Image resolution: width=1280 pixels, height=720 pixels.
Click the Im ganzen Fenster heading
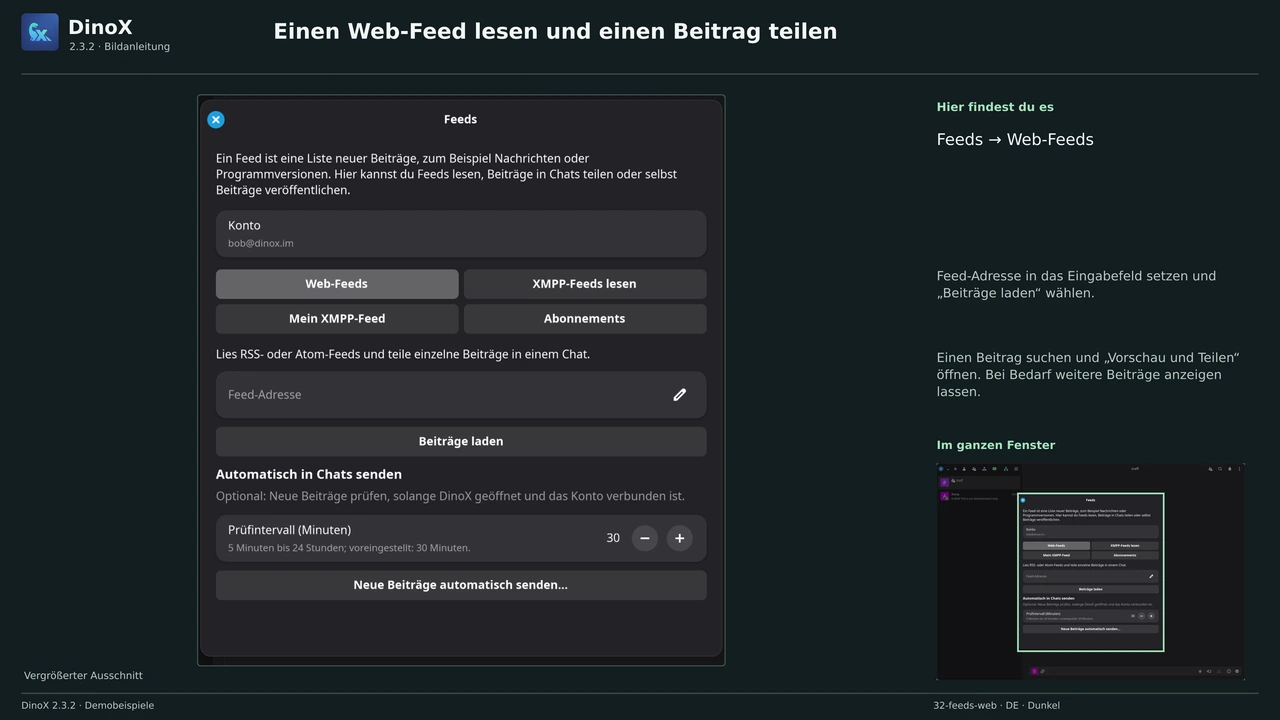(996, 445)
